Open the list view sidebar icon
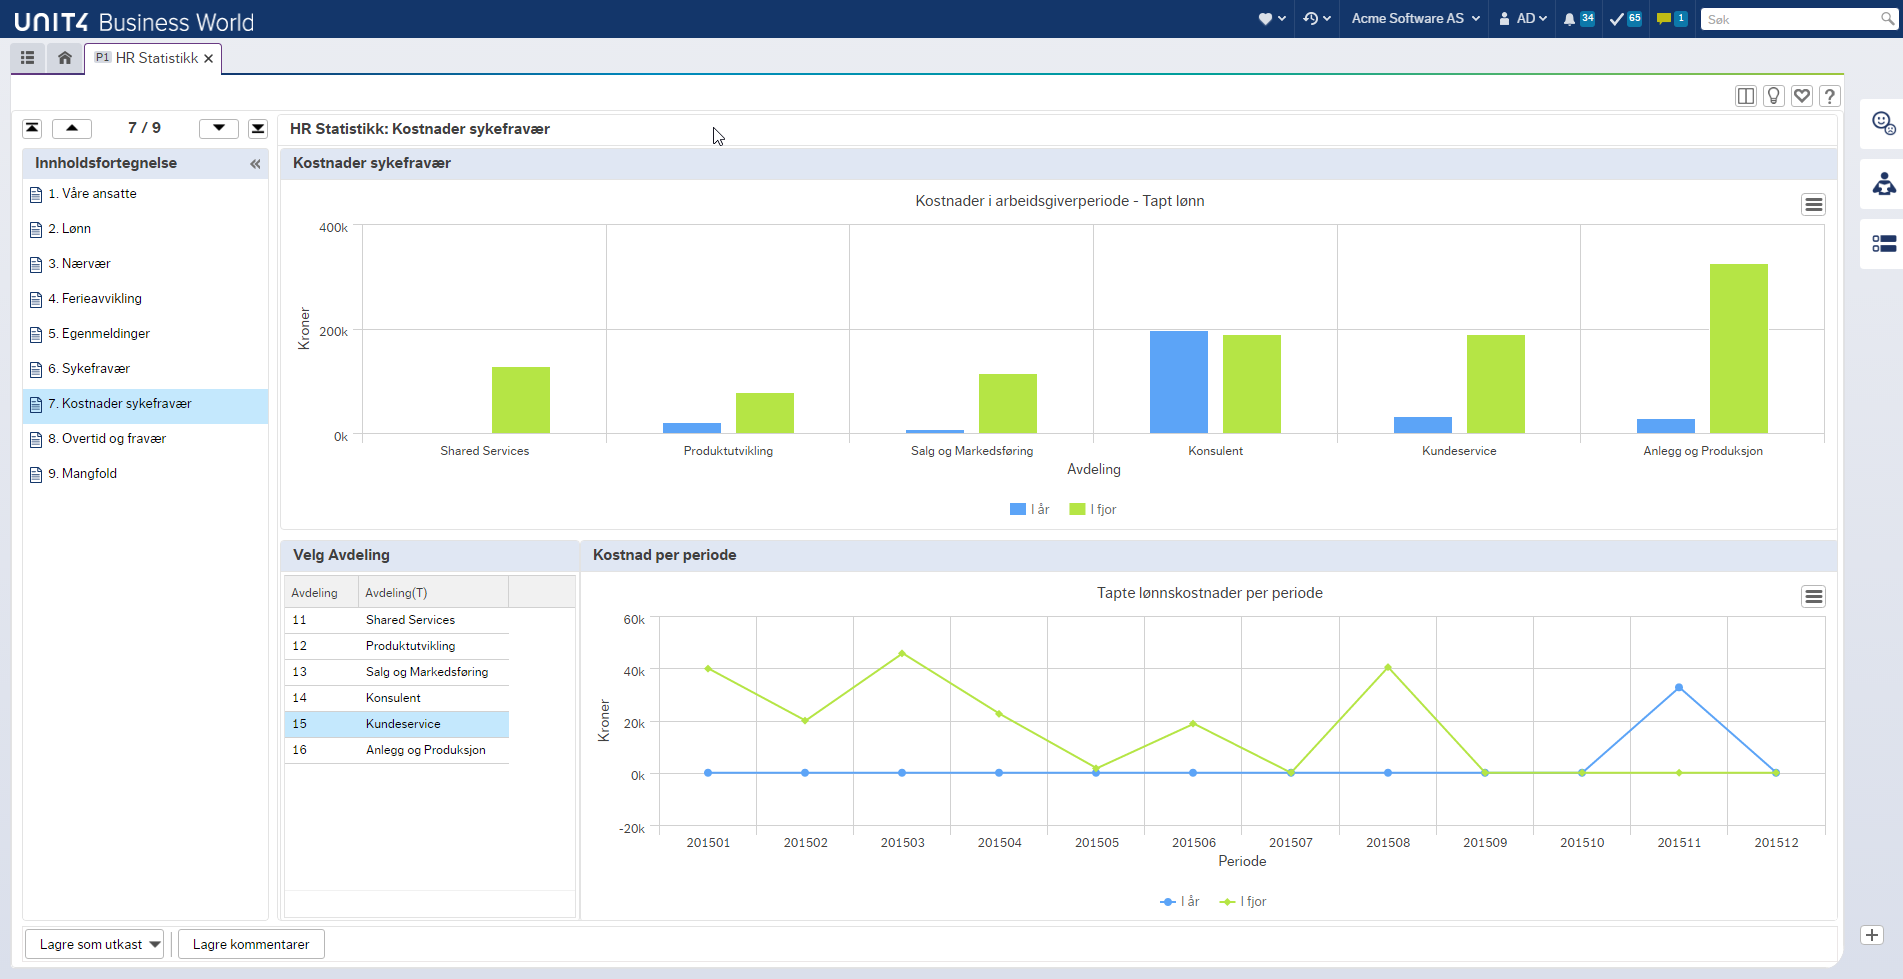This screenshot has width=1903, height=979. [1883, 243]
